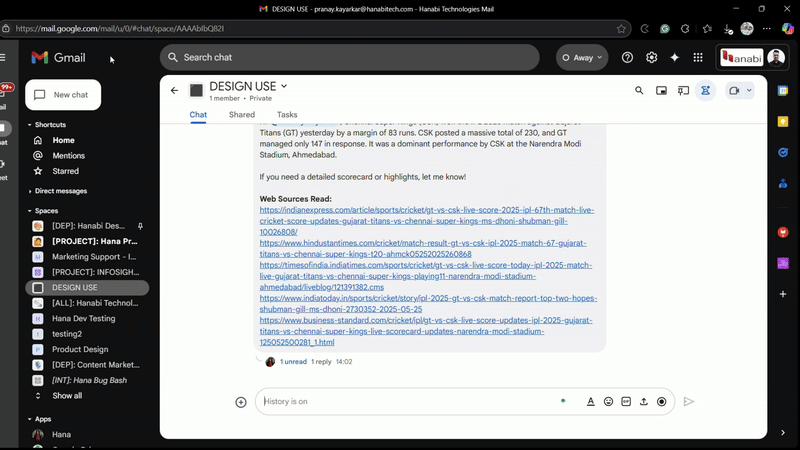The width and height of the screenshot is (800, 450).
Task: Open Gmail settings gear icon
Action: click(x=652, y=58)
